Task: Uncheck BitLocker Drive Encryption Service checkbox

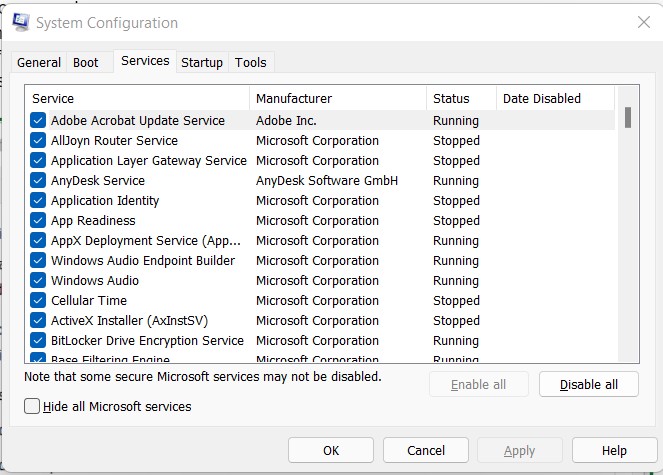Action: click(x=38, y=341)
